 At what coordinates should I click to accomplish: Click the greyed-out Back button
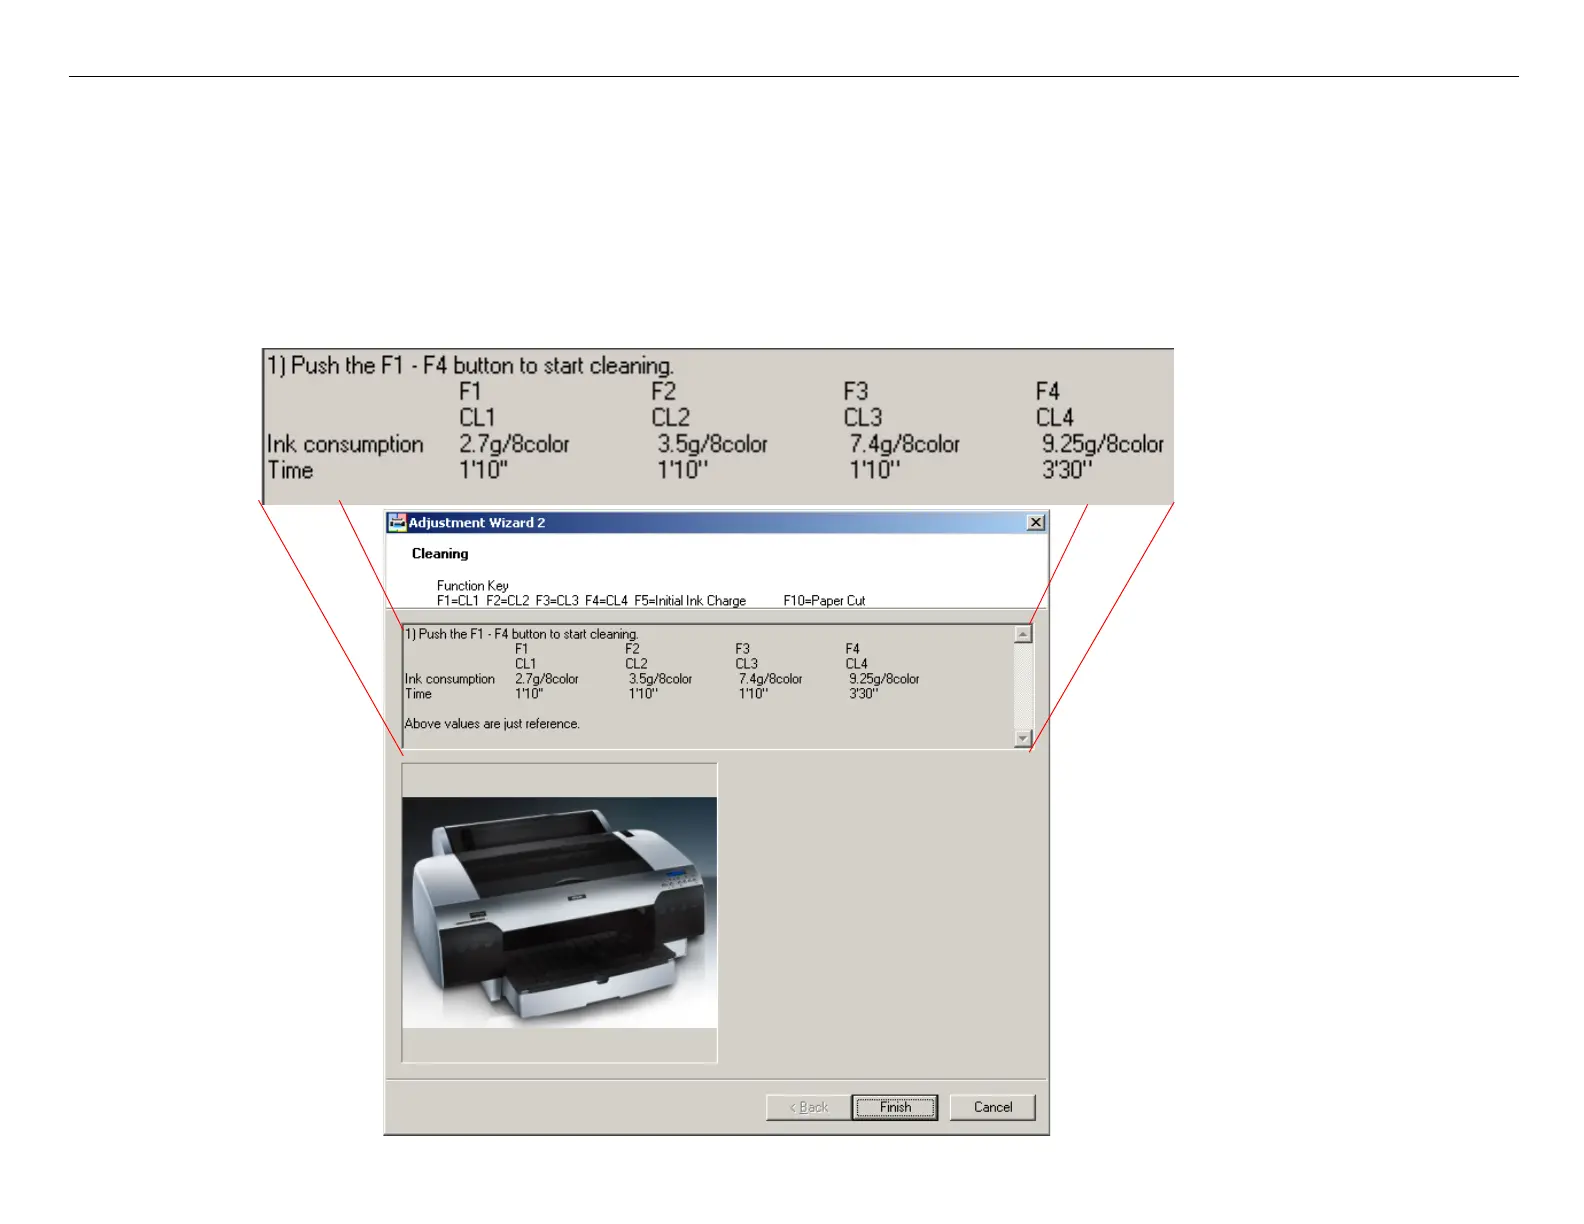(808, 1107)
